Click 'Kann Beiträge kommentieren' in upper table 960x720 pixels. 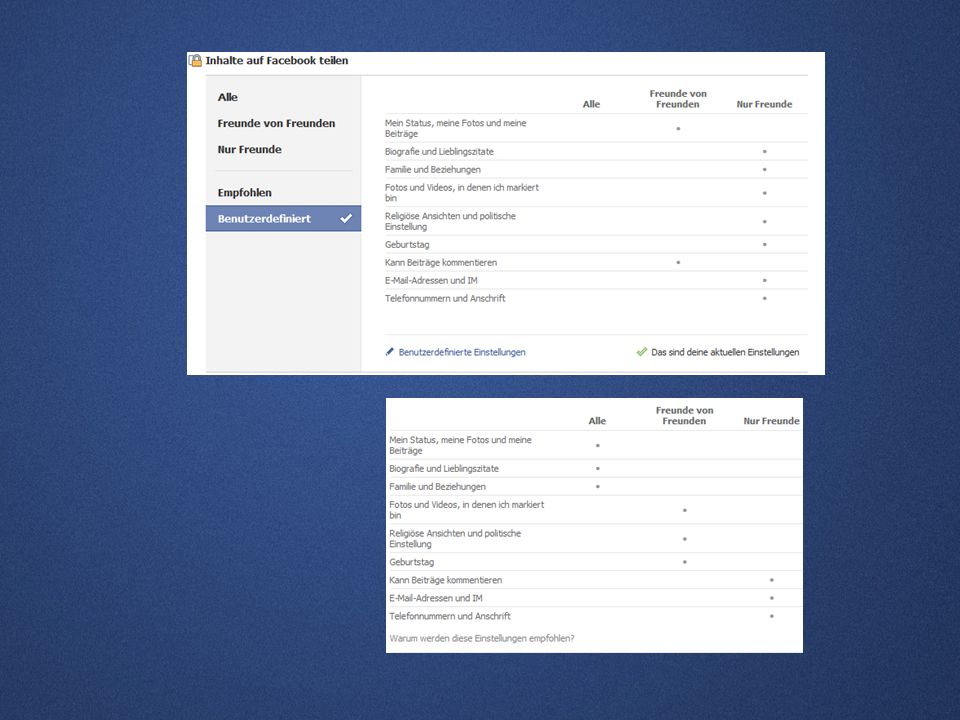[x=441, y=262]
